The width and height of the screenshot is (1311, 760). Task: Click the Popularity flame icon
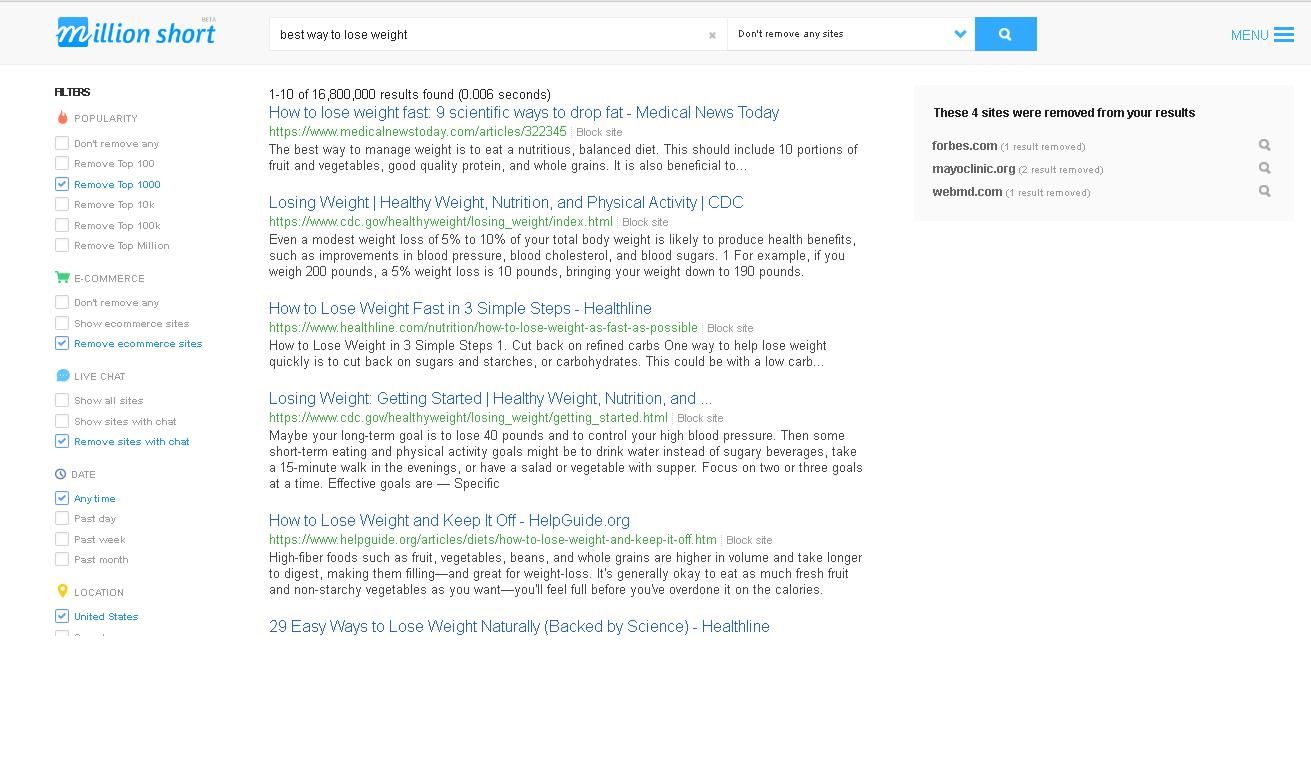click(62, 118)
